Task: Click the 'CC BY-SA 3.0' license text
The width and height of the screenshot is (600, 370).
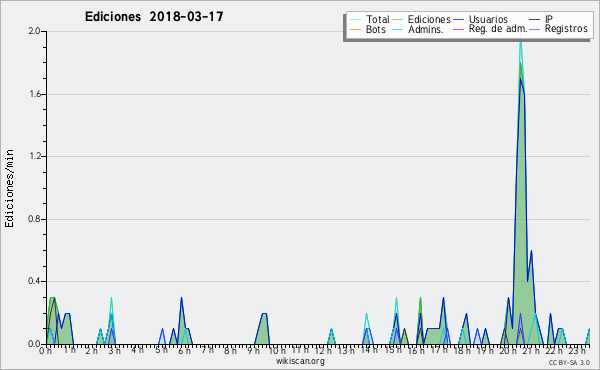Action: click(x=569, y=362)
